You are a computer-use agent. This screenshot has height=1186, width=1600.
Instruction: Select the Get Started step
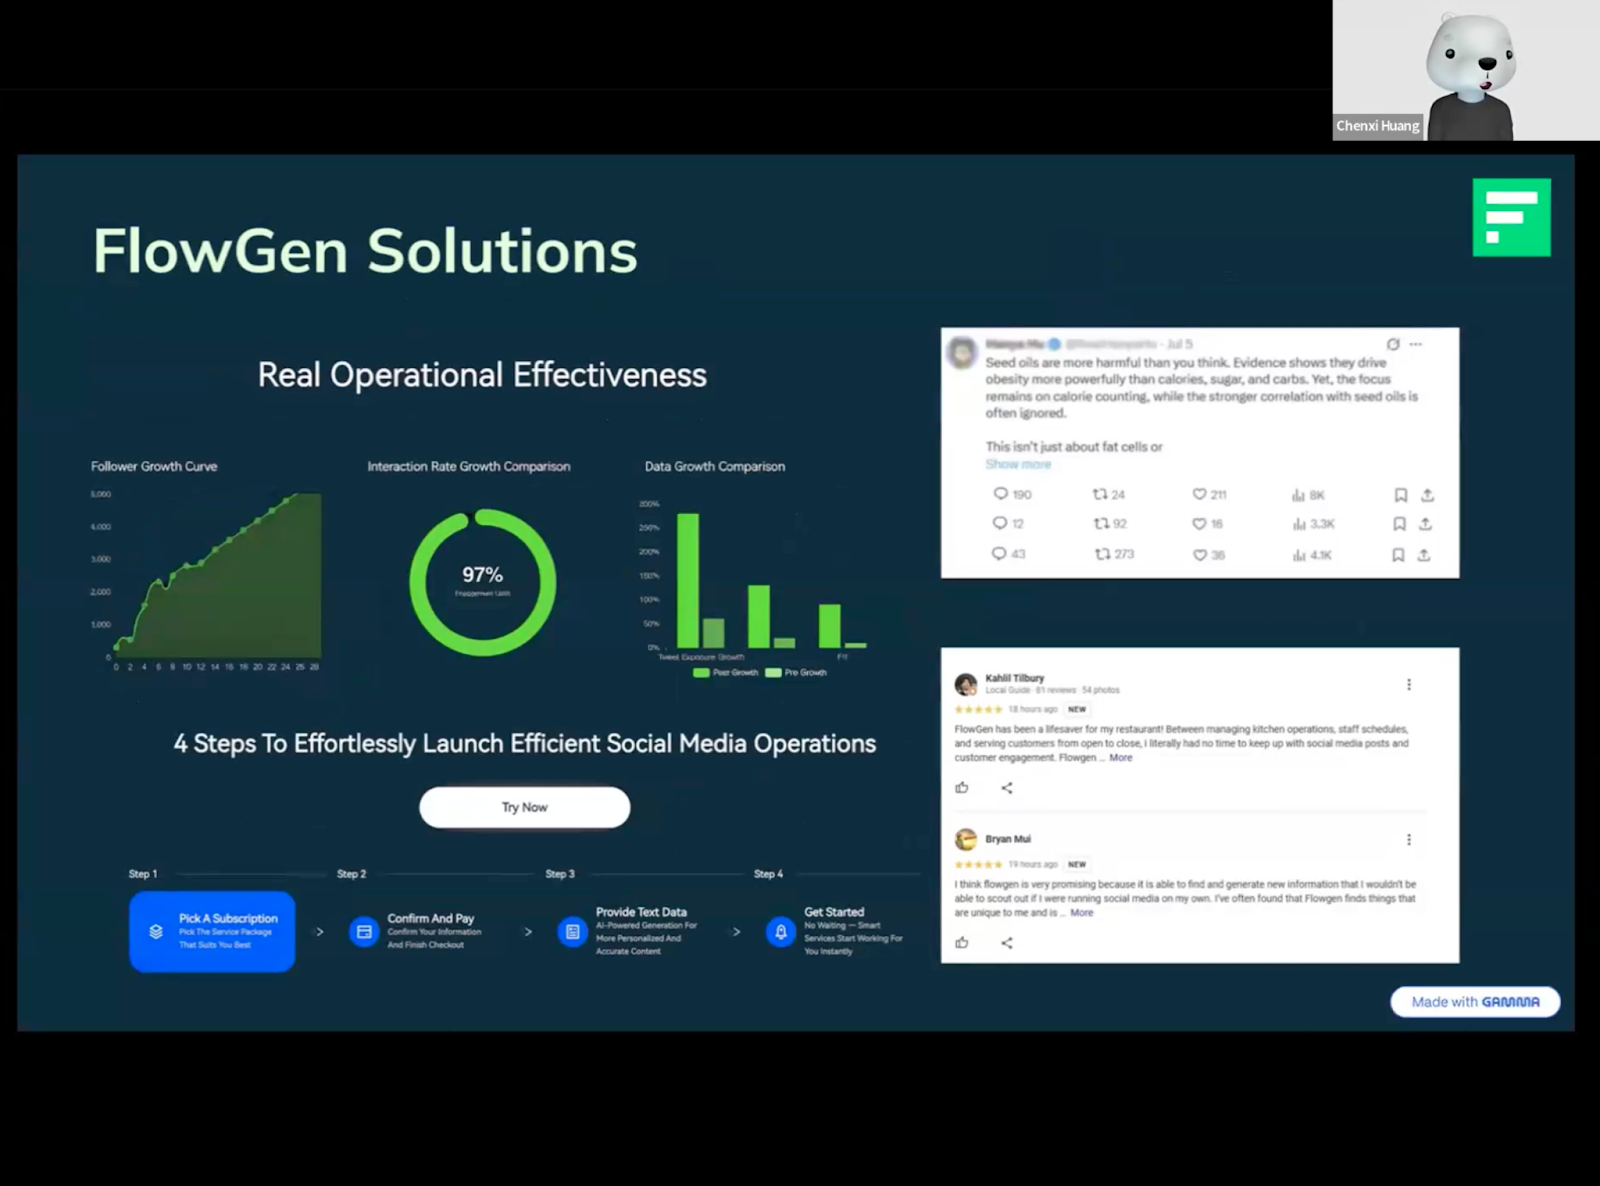pyautogui.click(x=835, y=932)
